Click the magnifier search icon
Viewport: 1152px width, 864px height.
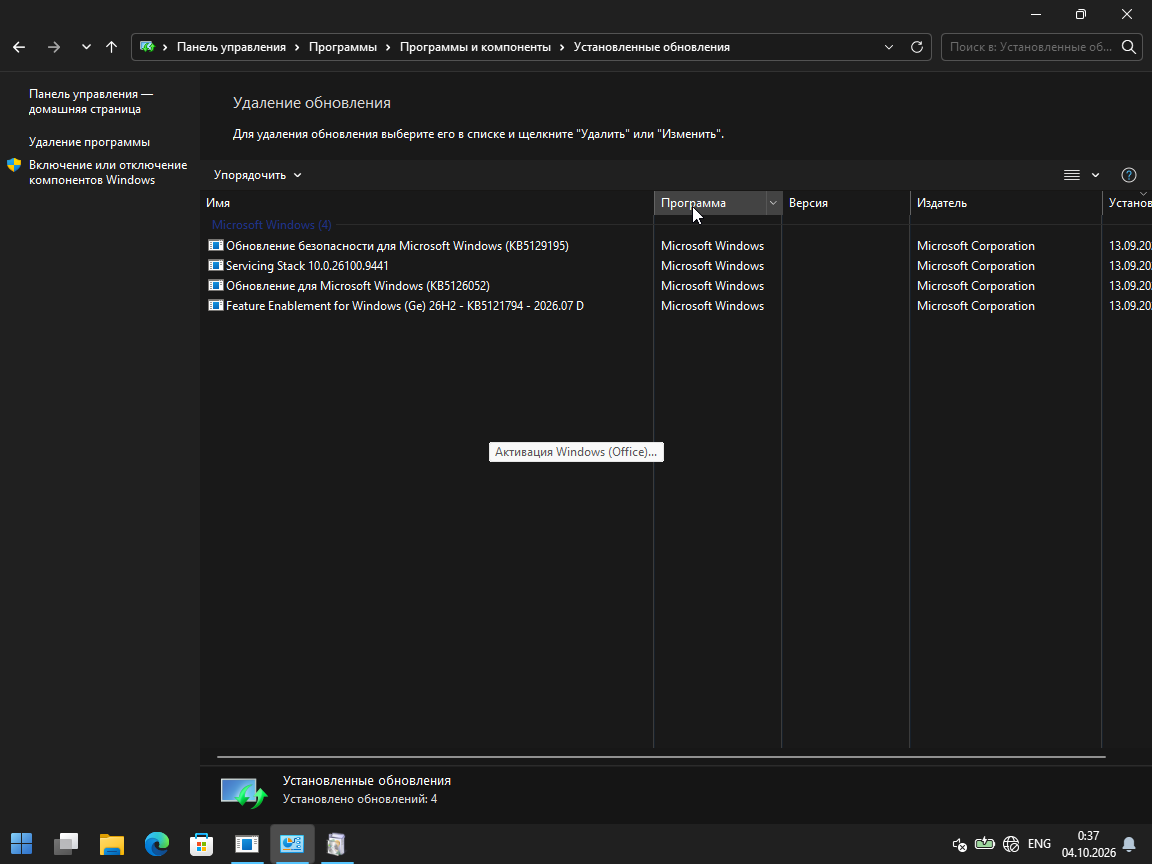point(1129,47)
